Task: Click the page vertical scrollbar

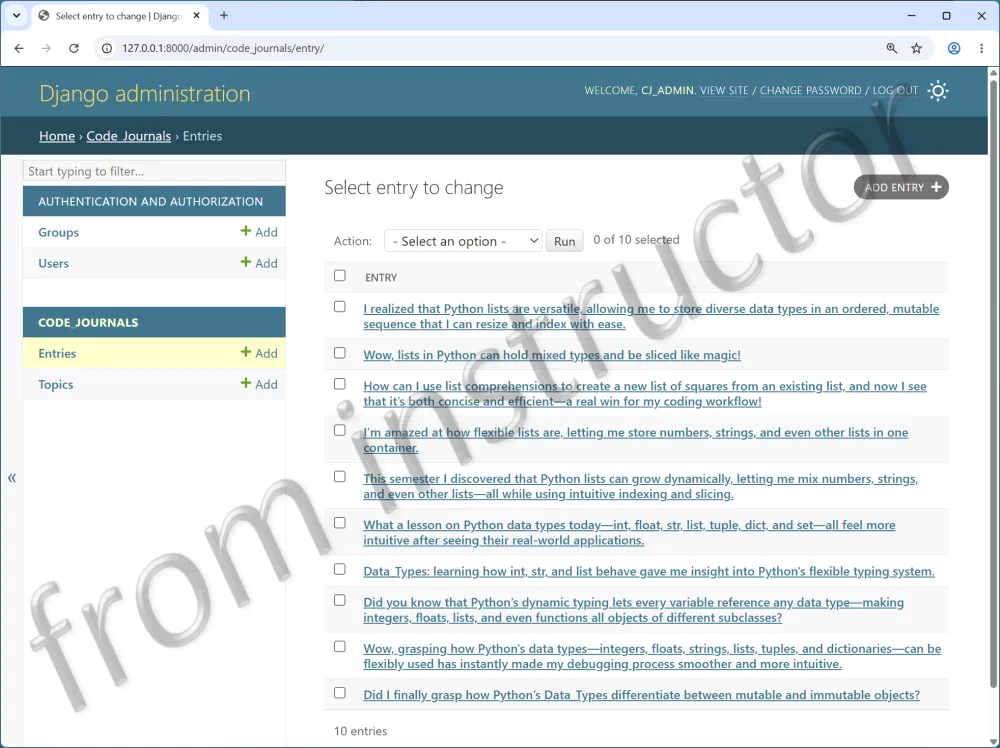Action: click(x=994, y=383)
